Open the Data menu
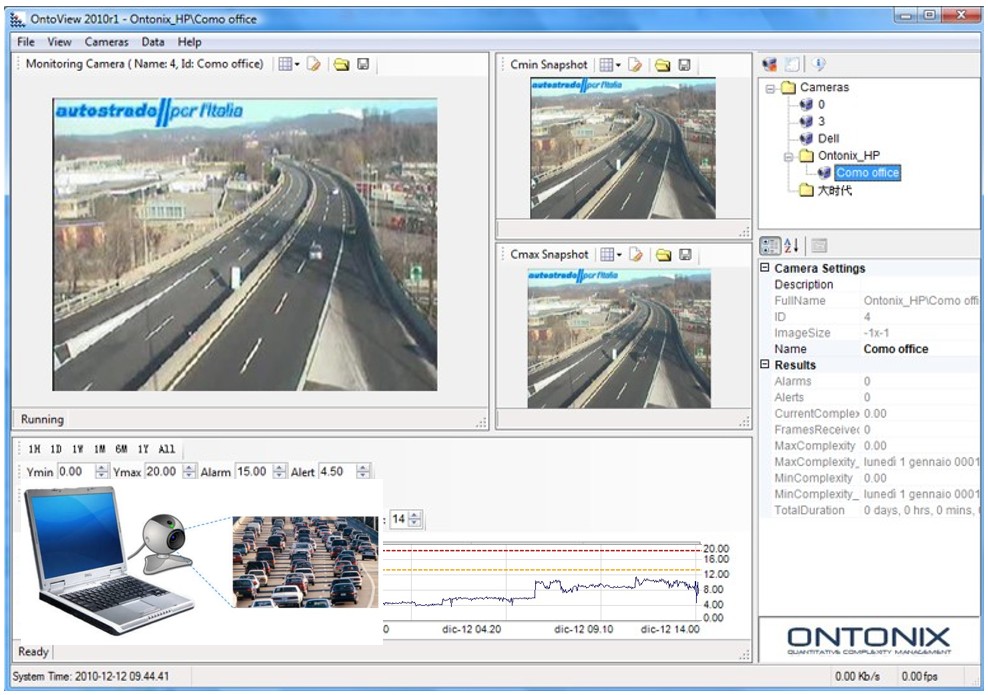The image size is (988, 695). (x=153, y=42)
